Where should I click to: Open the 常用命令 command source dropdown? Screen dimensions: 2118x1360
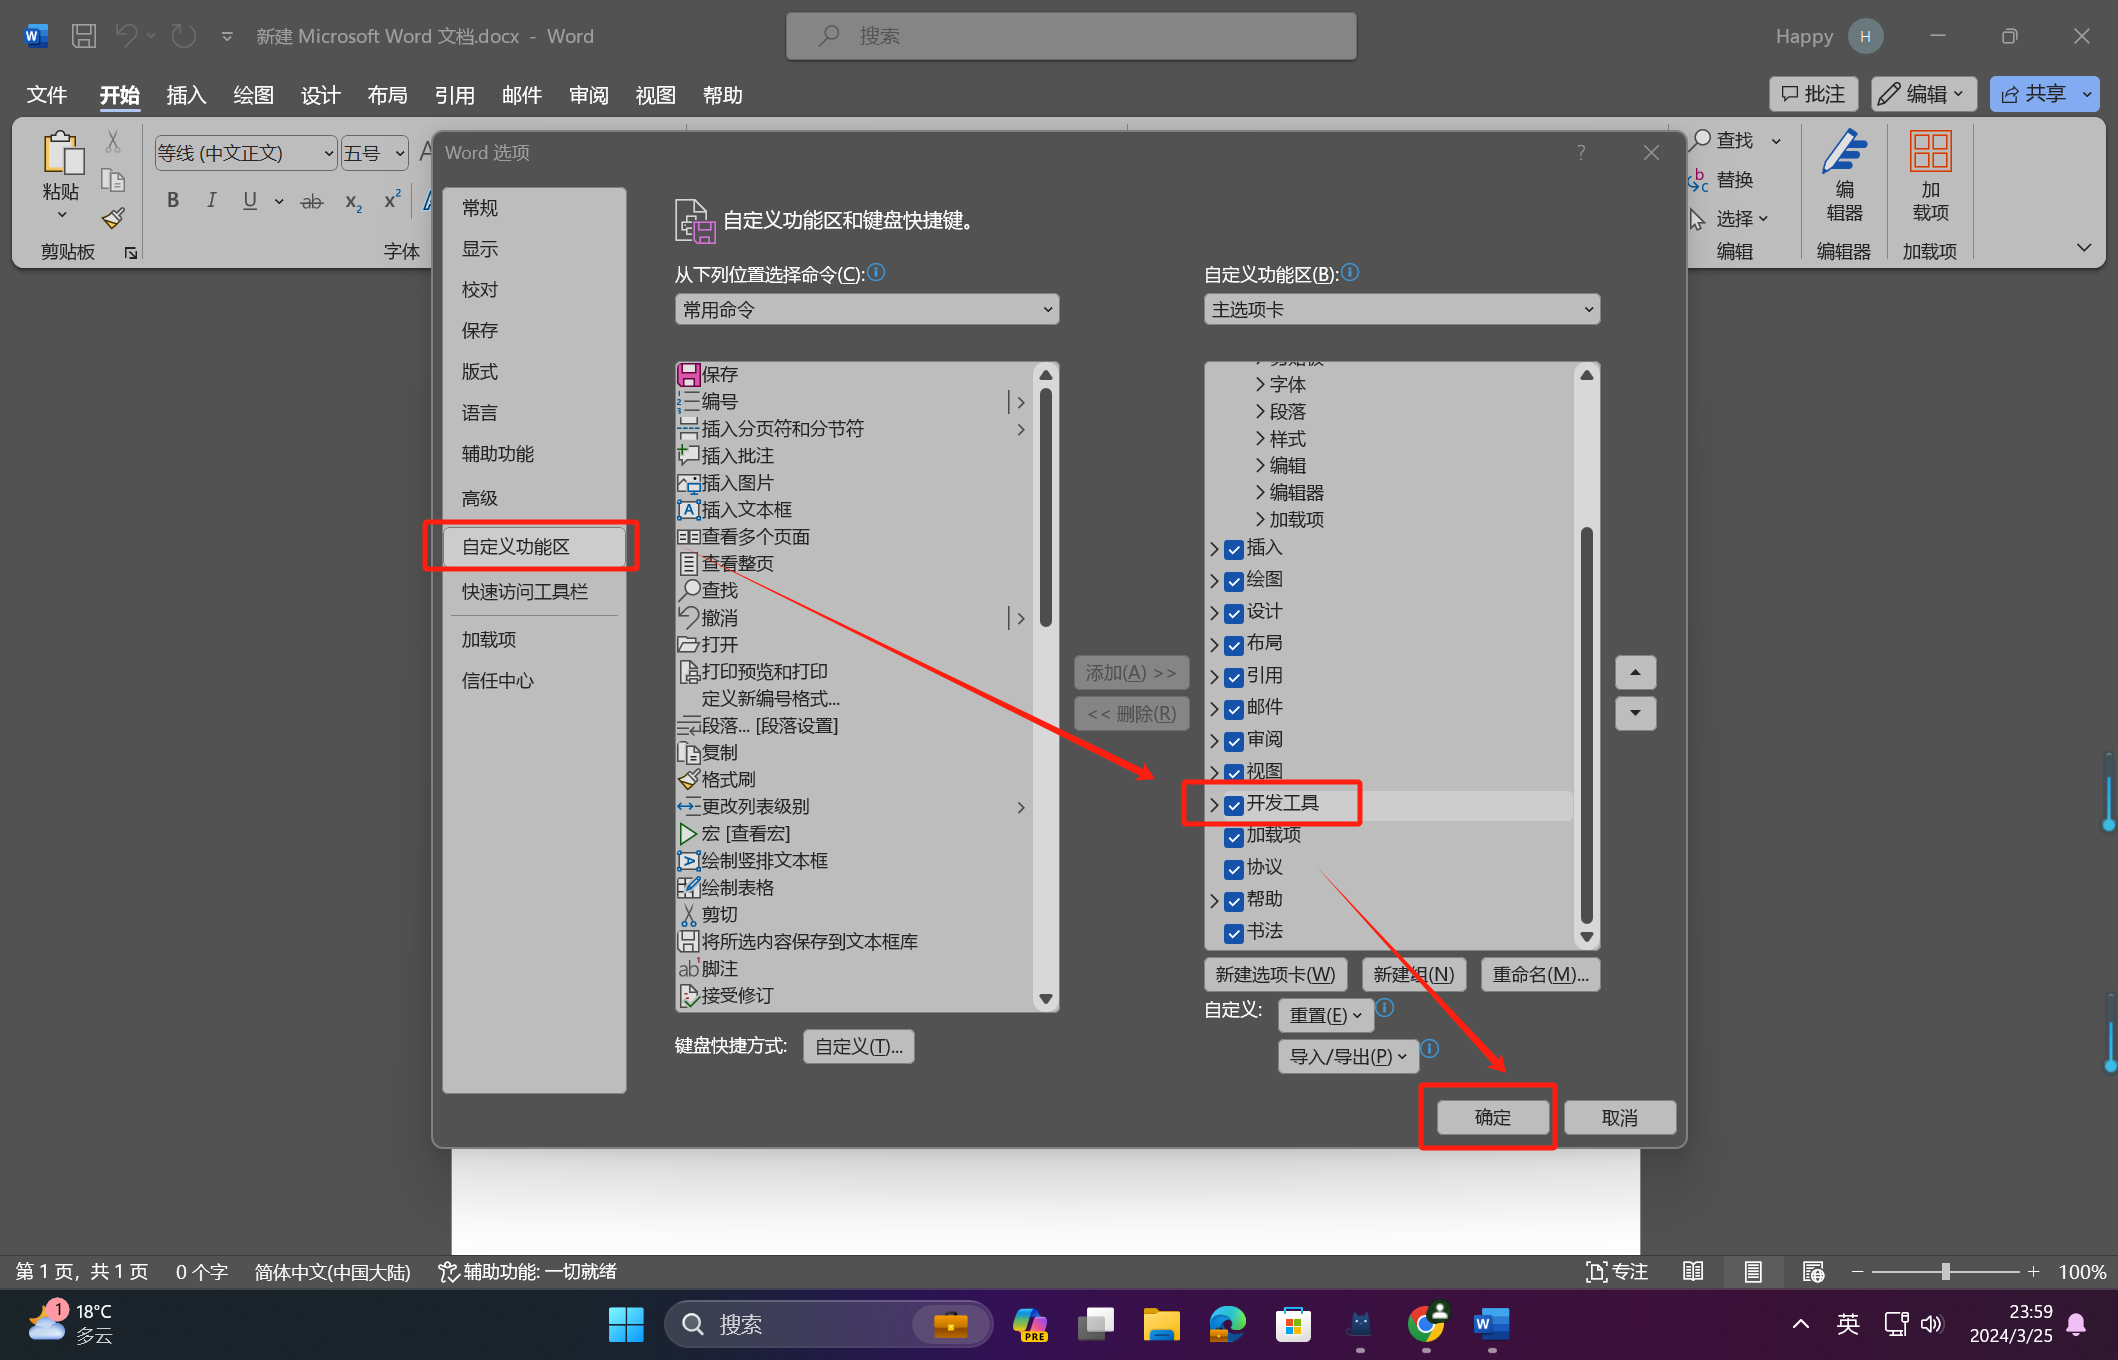coord(866,310)
